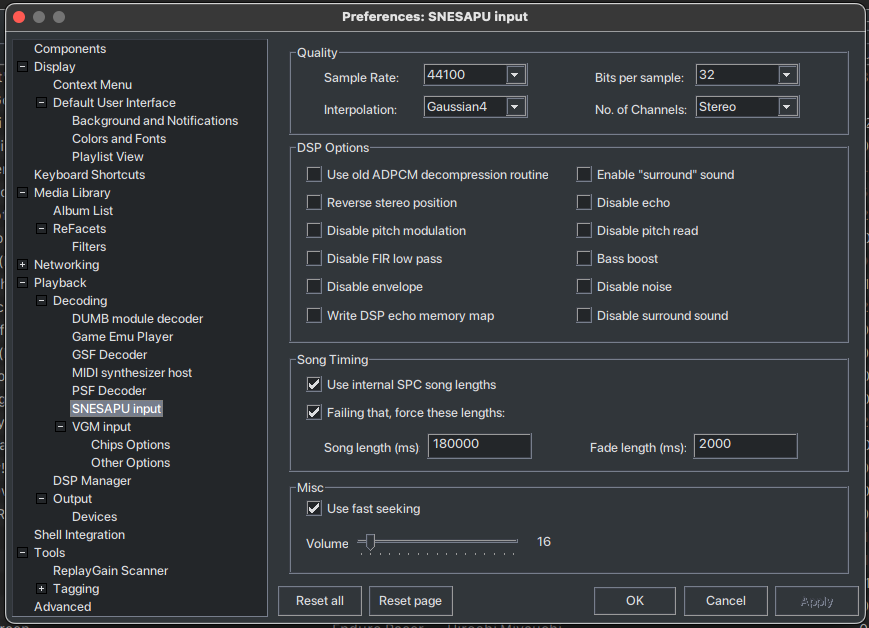Check Disable pitch read

[584, 231]
